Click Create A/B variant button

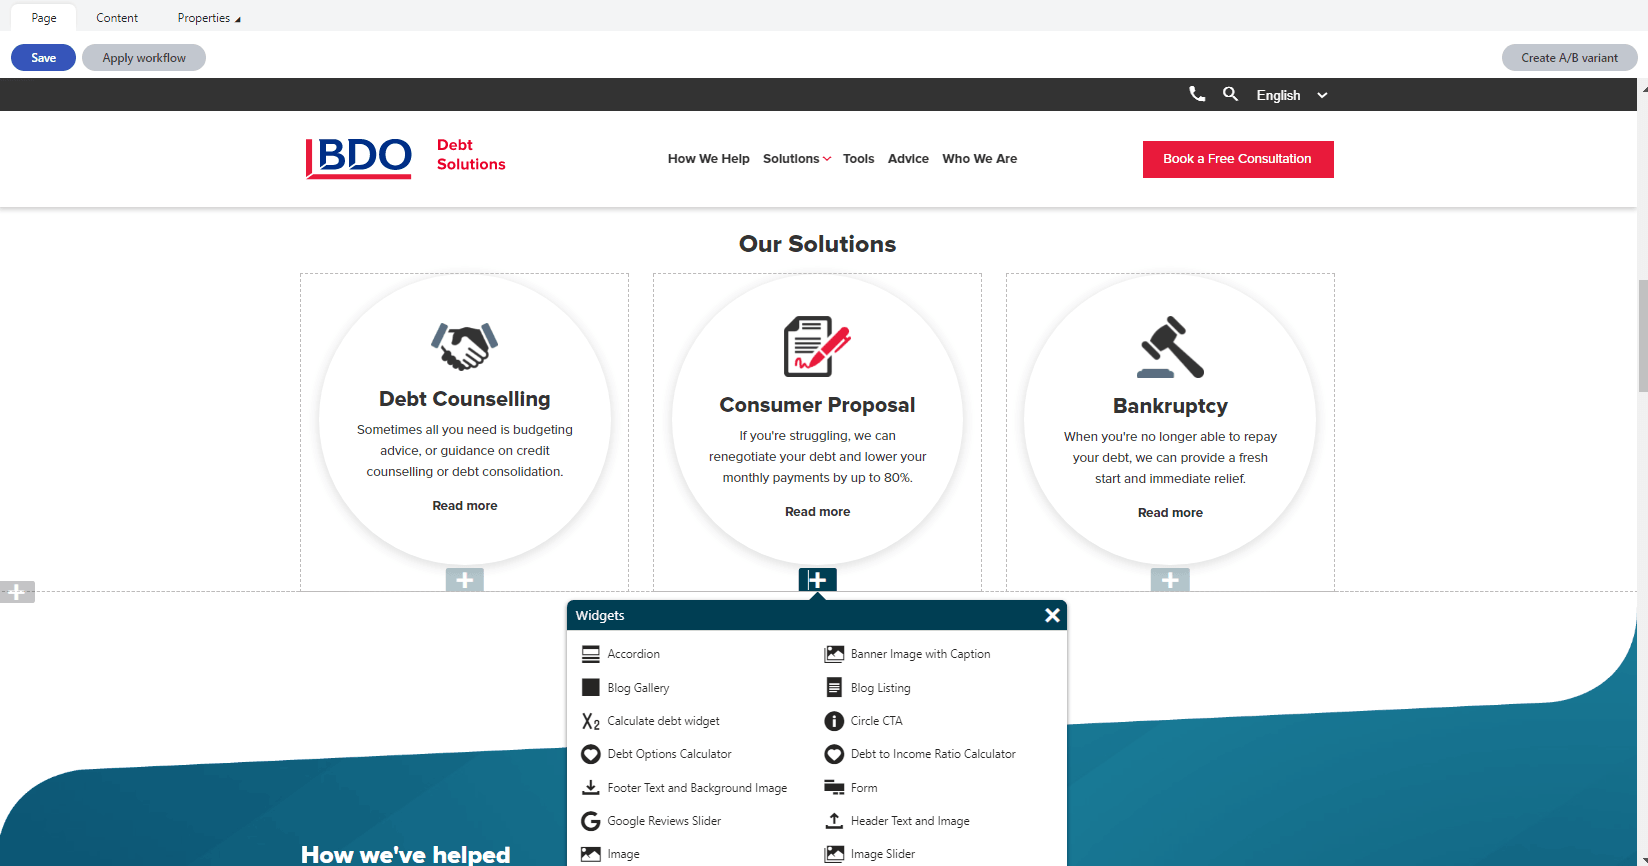(x=1569, y=58)
